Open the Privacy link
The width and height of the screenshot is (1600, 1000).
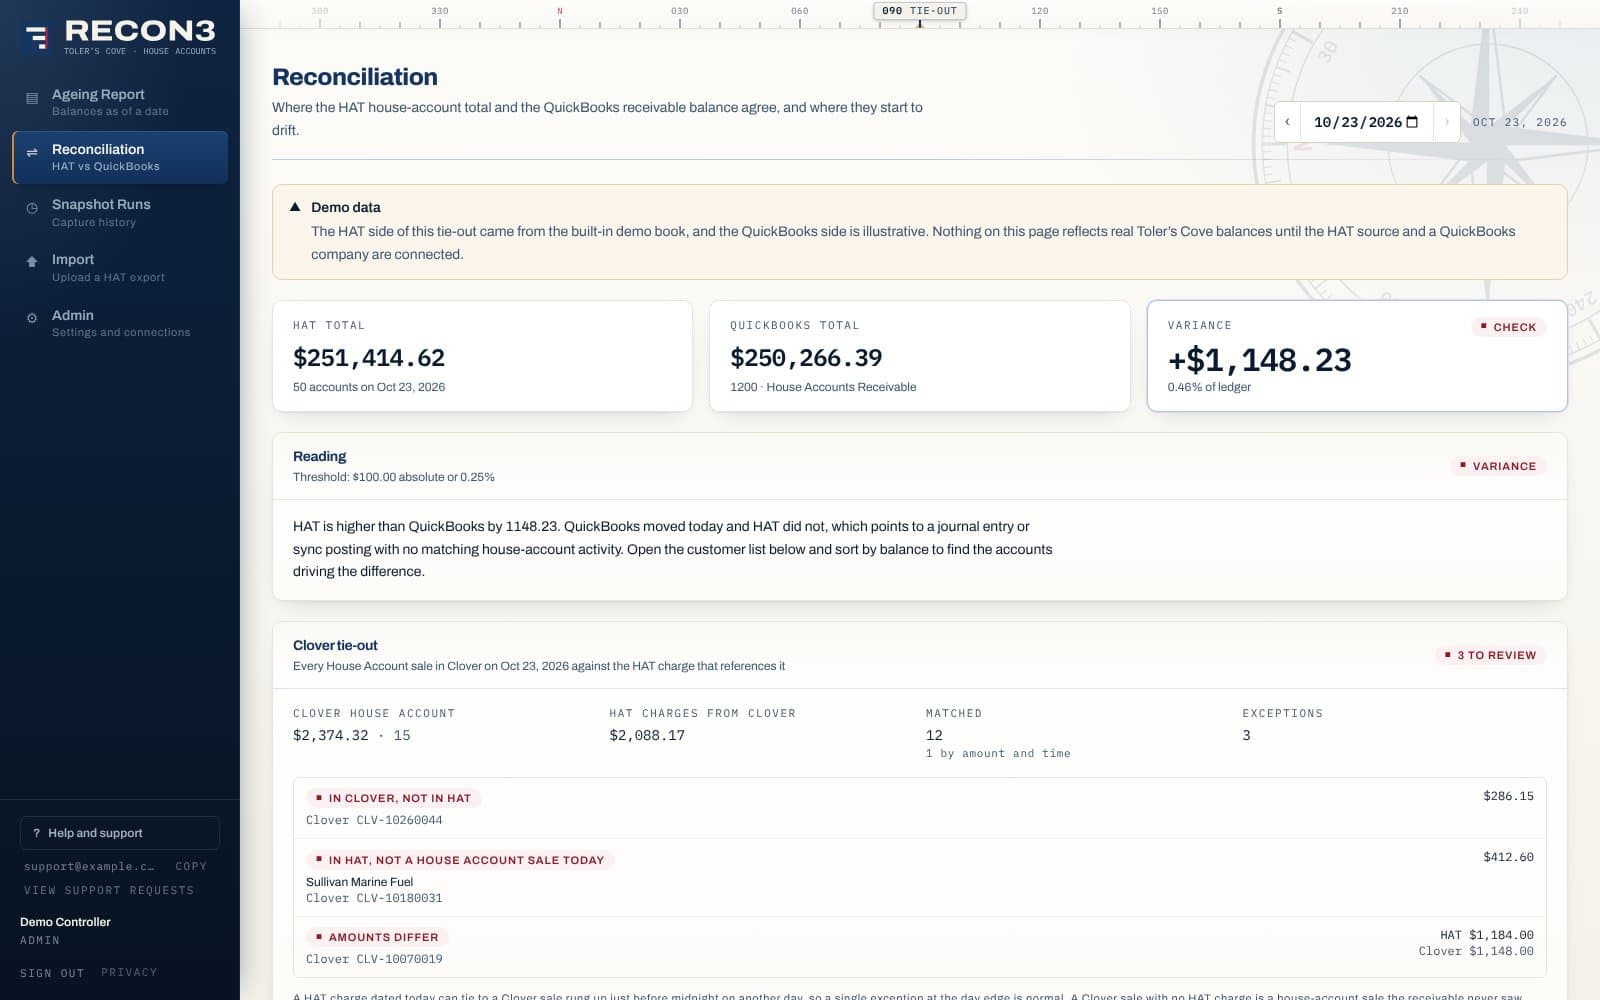[x=129, y=972]
